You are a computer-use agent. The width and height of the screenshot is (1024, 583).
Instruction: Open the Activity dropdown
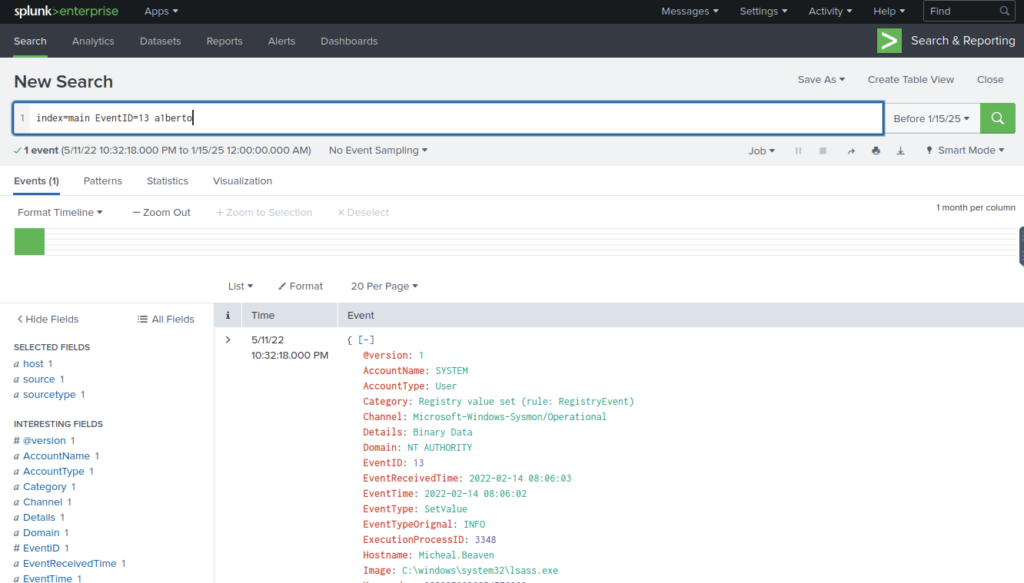830,11
